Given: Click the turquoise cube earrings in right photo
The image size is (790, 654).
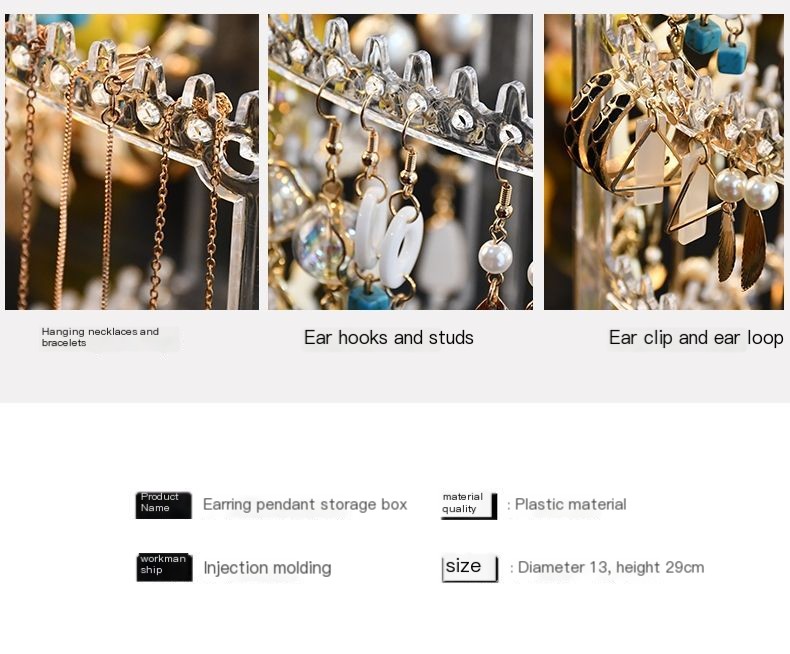Looking at the screenshot, I should tap(716, 44).
